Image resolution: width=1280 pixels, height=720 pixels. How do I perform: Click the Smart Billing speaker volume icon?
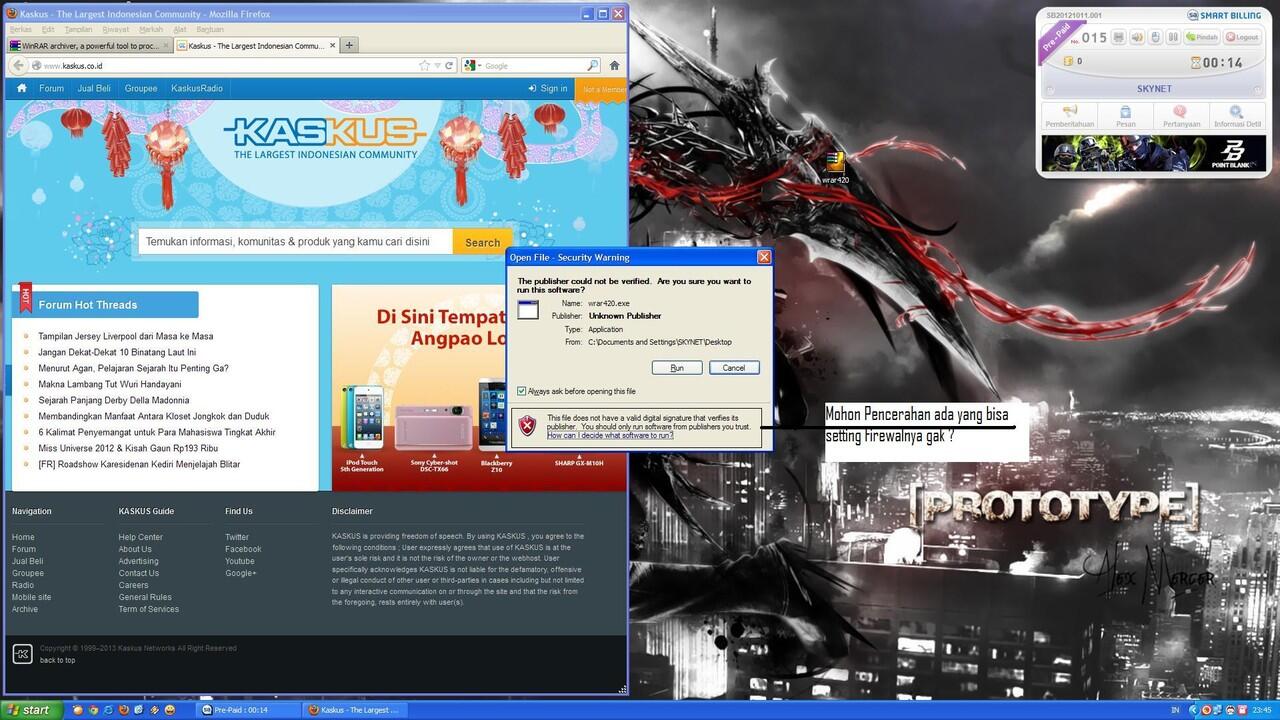[x=1137, y=37]
